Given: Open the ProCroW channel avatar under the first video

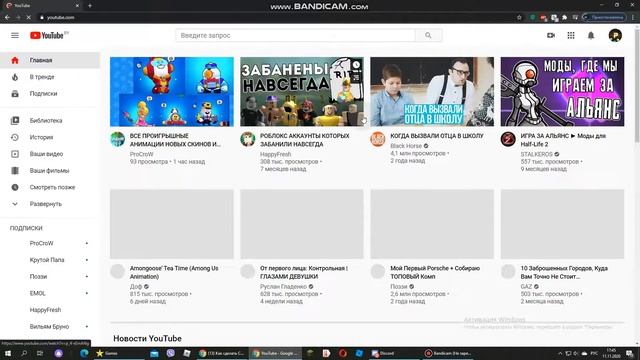Looking at the screenshot, I should (x=118, y=139).
